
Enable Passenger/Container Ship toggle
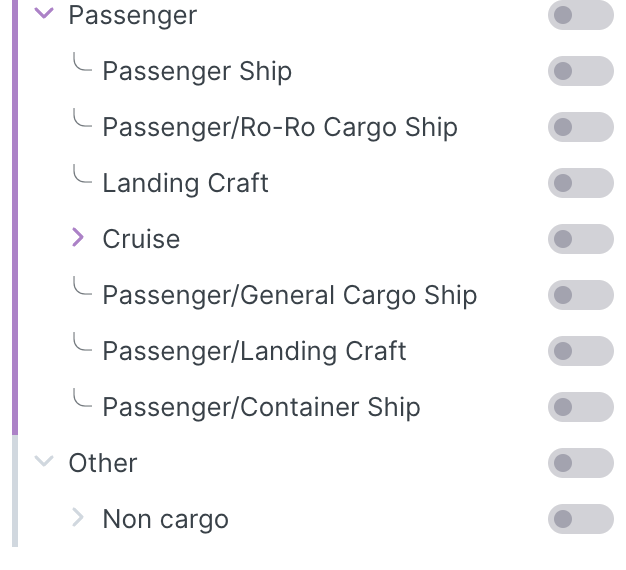pos(580,408)
